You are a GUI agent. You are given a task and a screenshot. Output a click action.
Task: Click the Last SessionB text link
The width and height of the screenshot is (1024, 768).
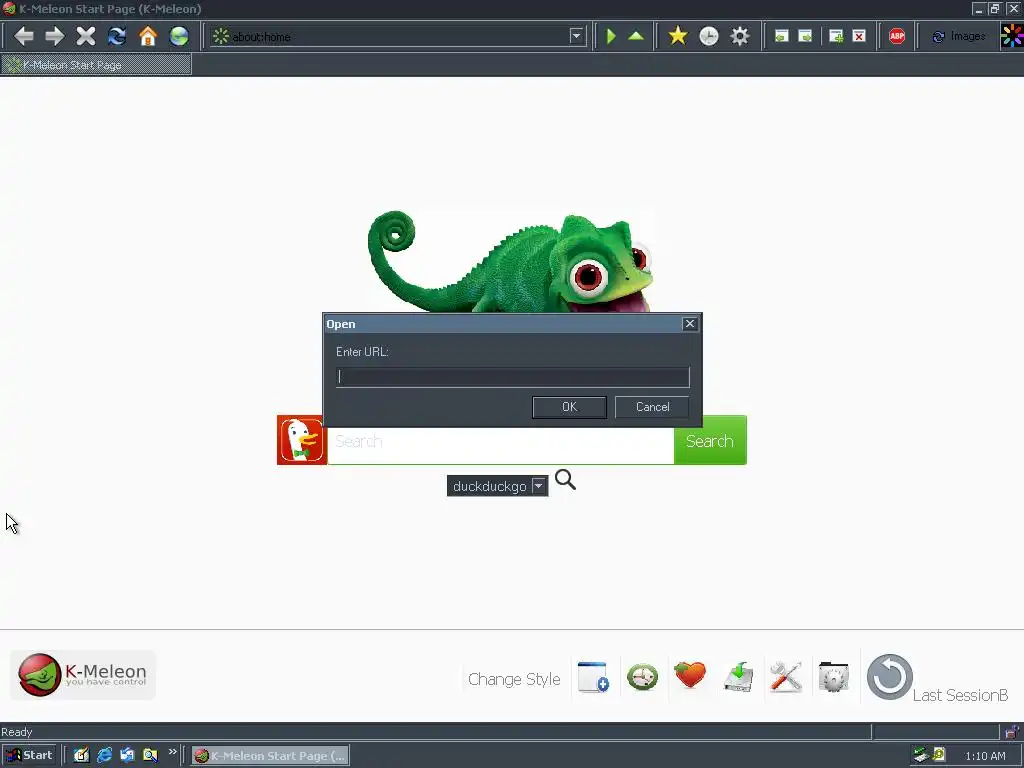tap(960, 696)
